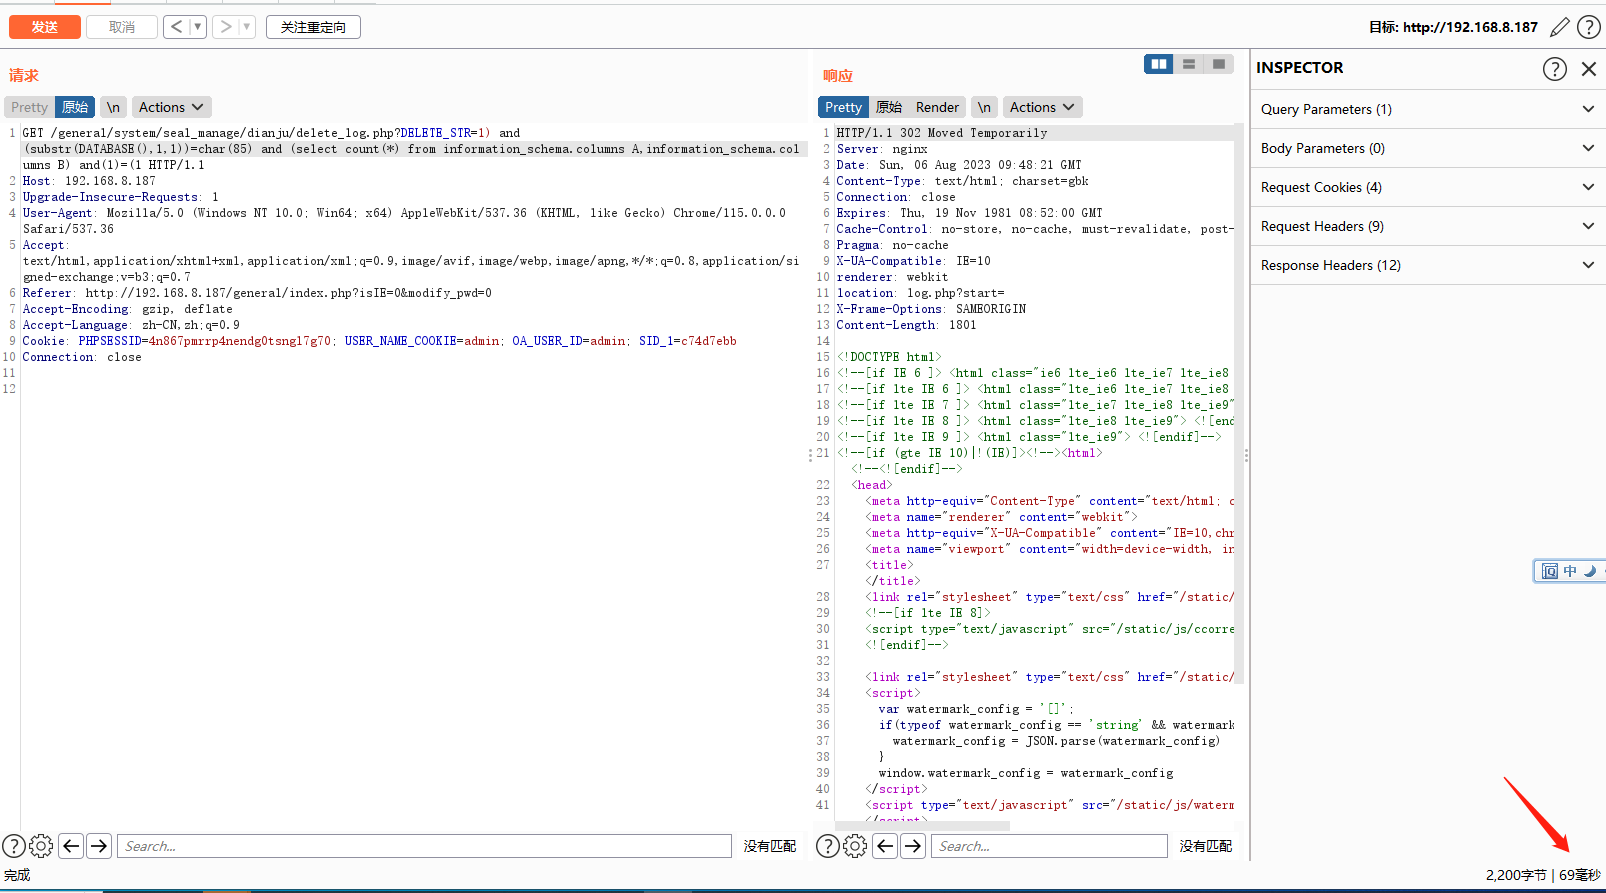The width and height of the screenshot is (1606, 893).
Task: Click the Host header line in request
Action: [x=89, y=181]
